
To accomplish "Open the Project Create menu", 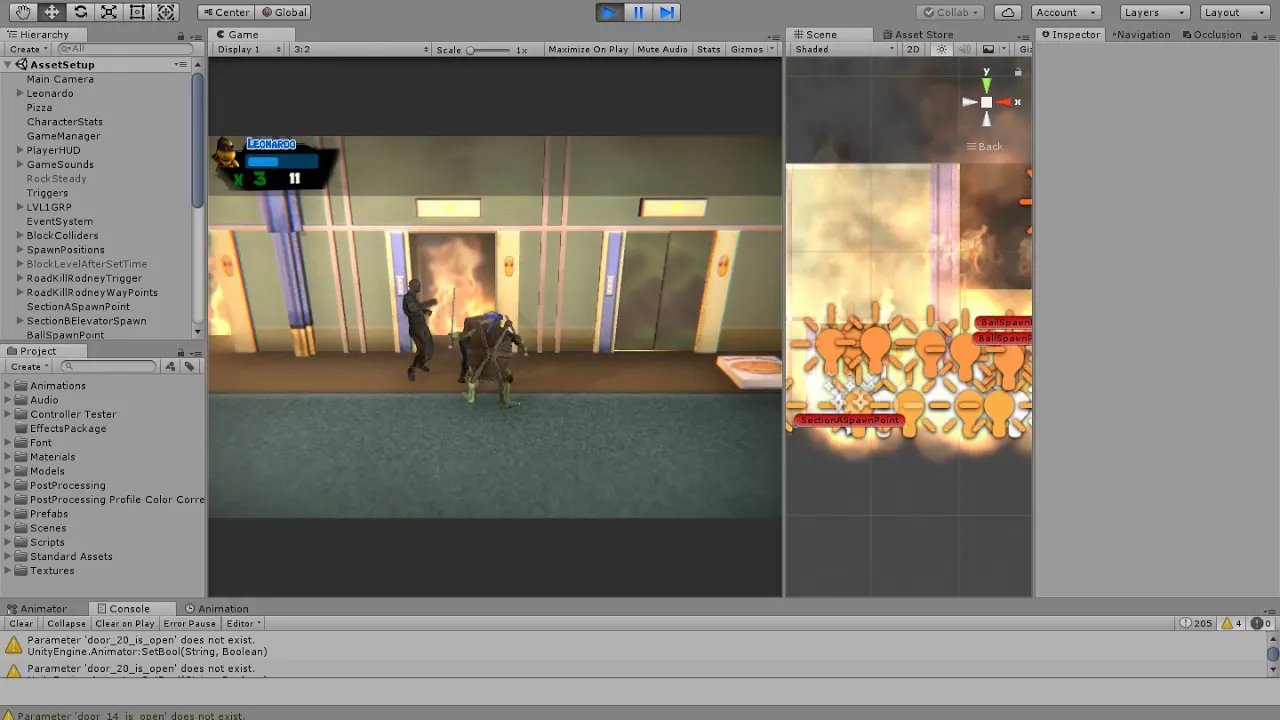I will pos(28,366).
